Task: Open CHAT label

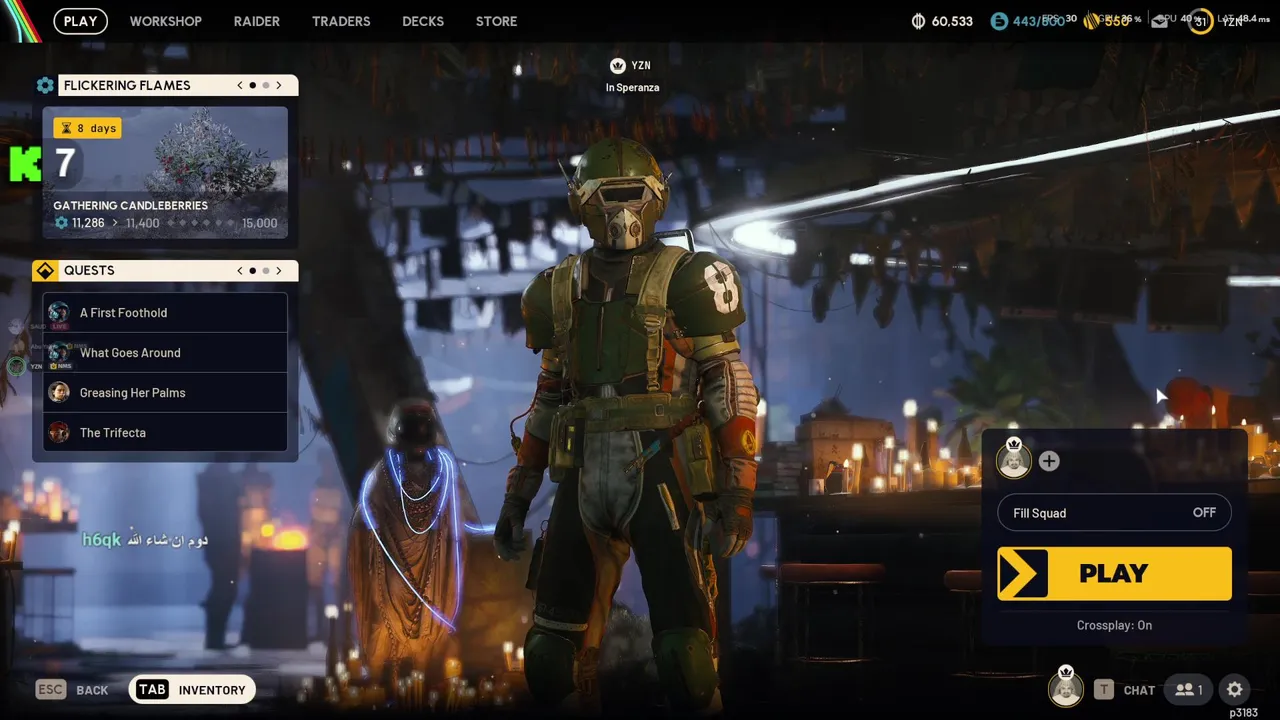Action: pos(1139,690)
